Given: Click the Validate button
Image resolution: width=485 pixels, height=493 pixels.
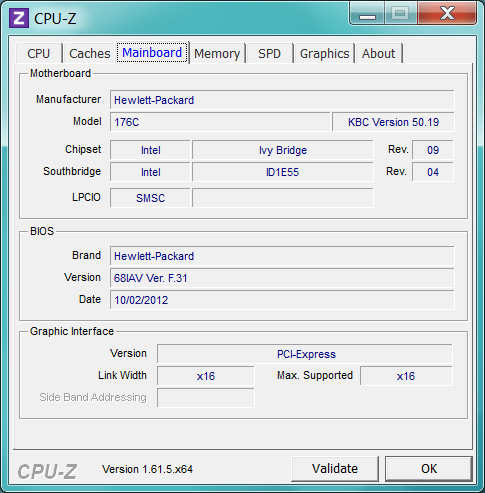Looking at the screenshot, I should tap(335, 469).
